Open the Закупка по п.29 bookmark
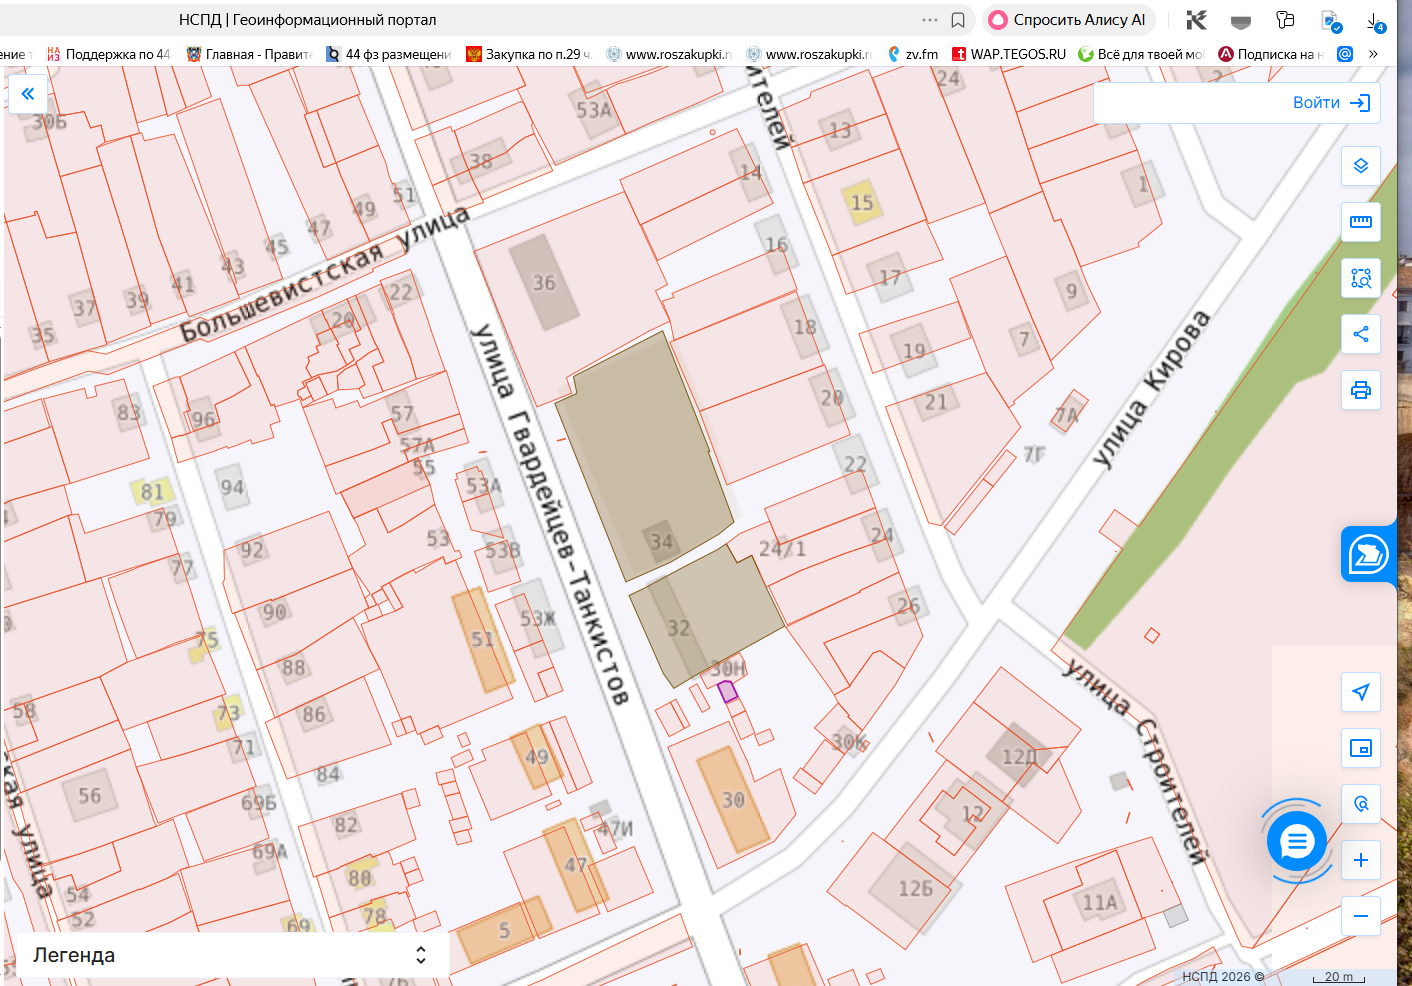This screenshot has width=1412, height=986. pyautogui.click(x=529, y=54)
